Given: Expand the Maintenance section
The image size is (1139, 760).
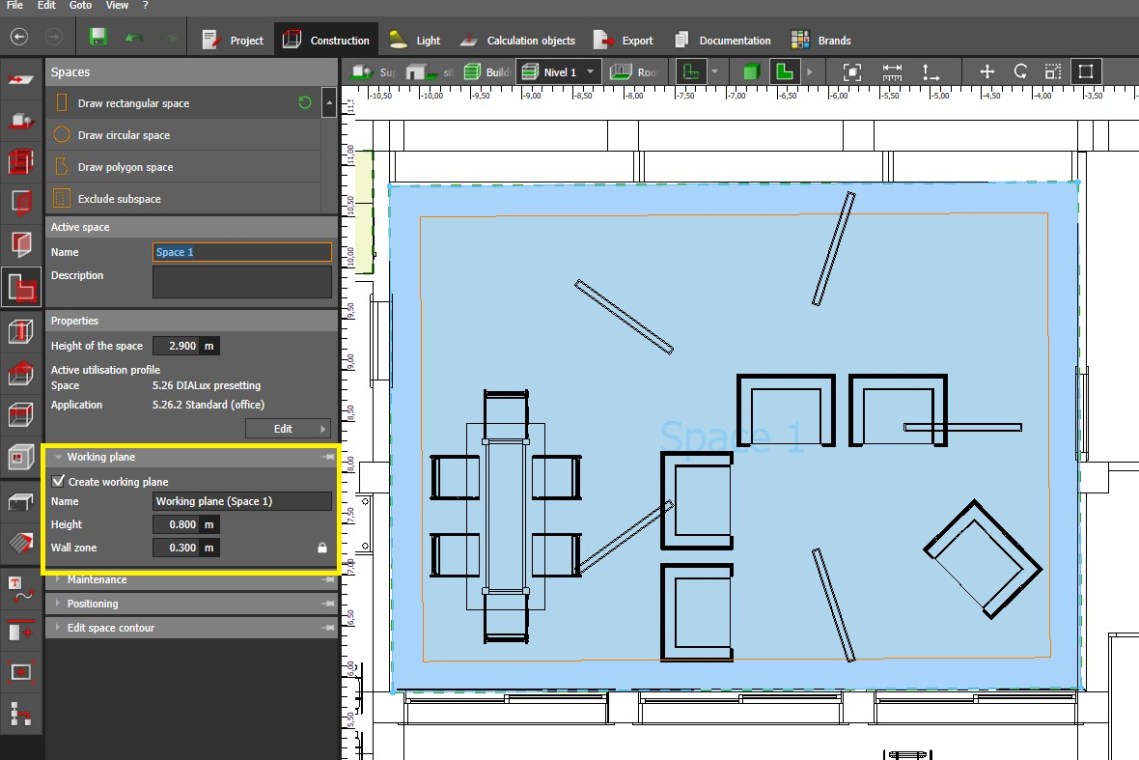Looking at the screenshot, I should [96, 580].
